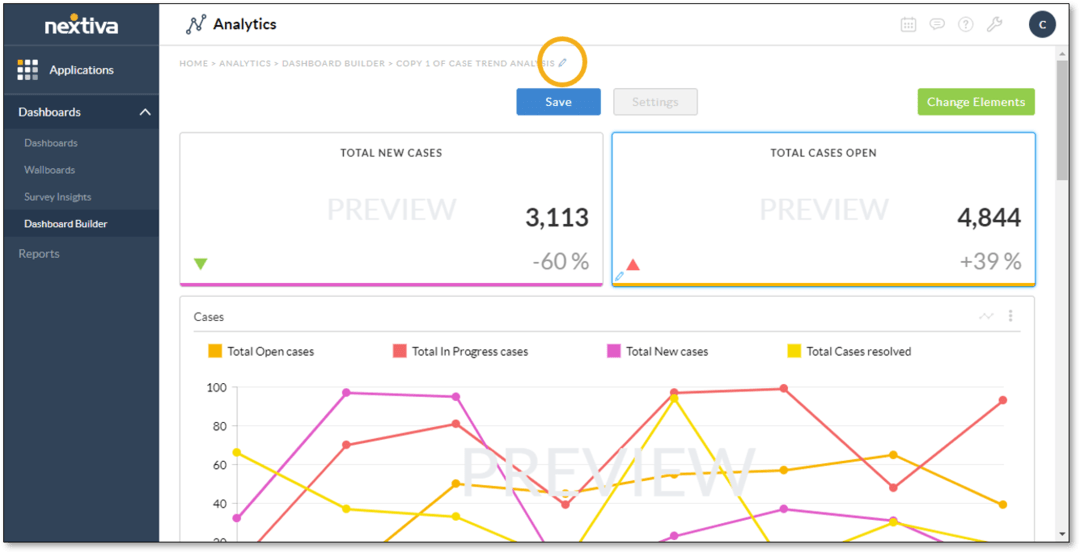
Task: Toggle Total In Progress cases legend series
Action: 460,351
